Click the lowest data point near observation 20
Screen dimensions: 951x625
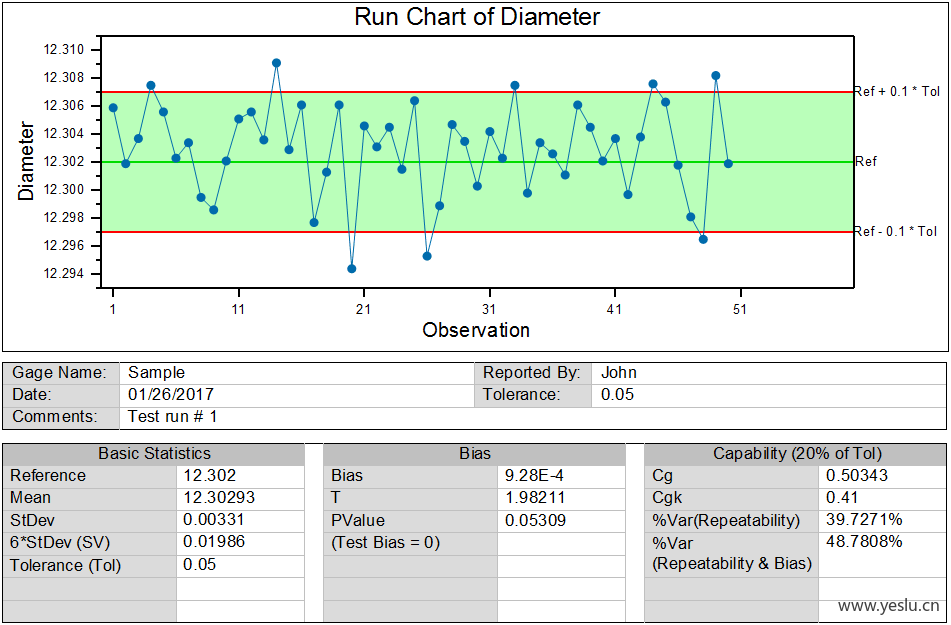tap(352, 269)
